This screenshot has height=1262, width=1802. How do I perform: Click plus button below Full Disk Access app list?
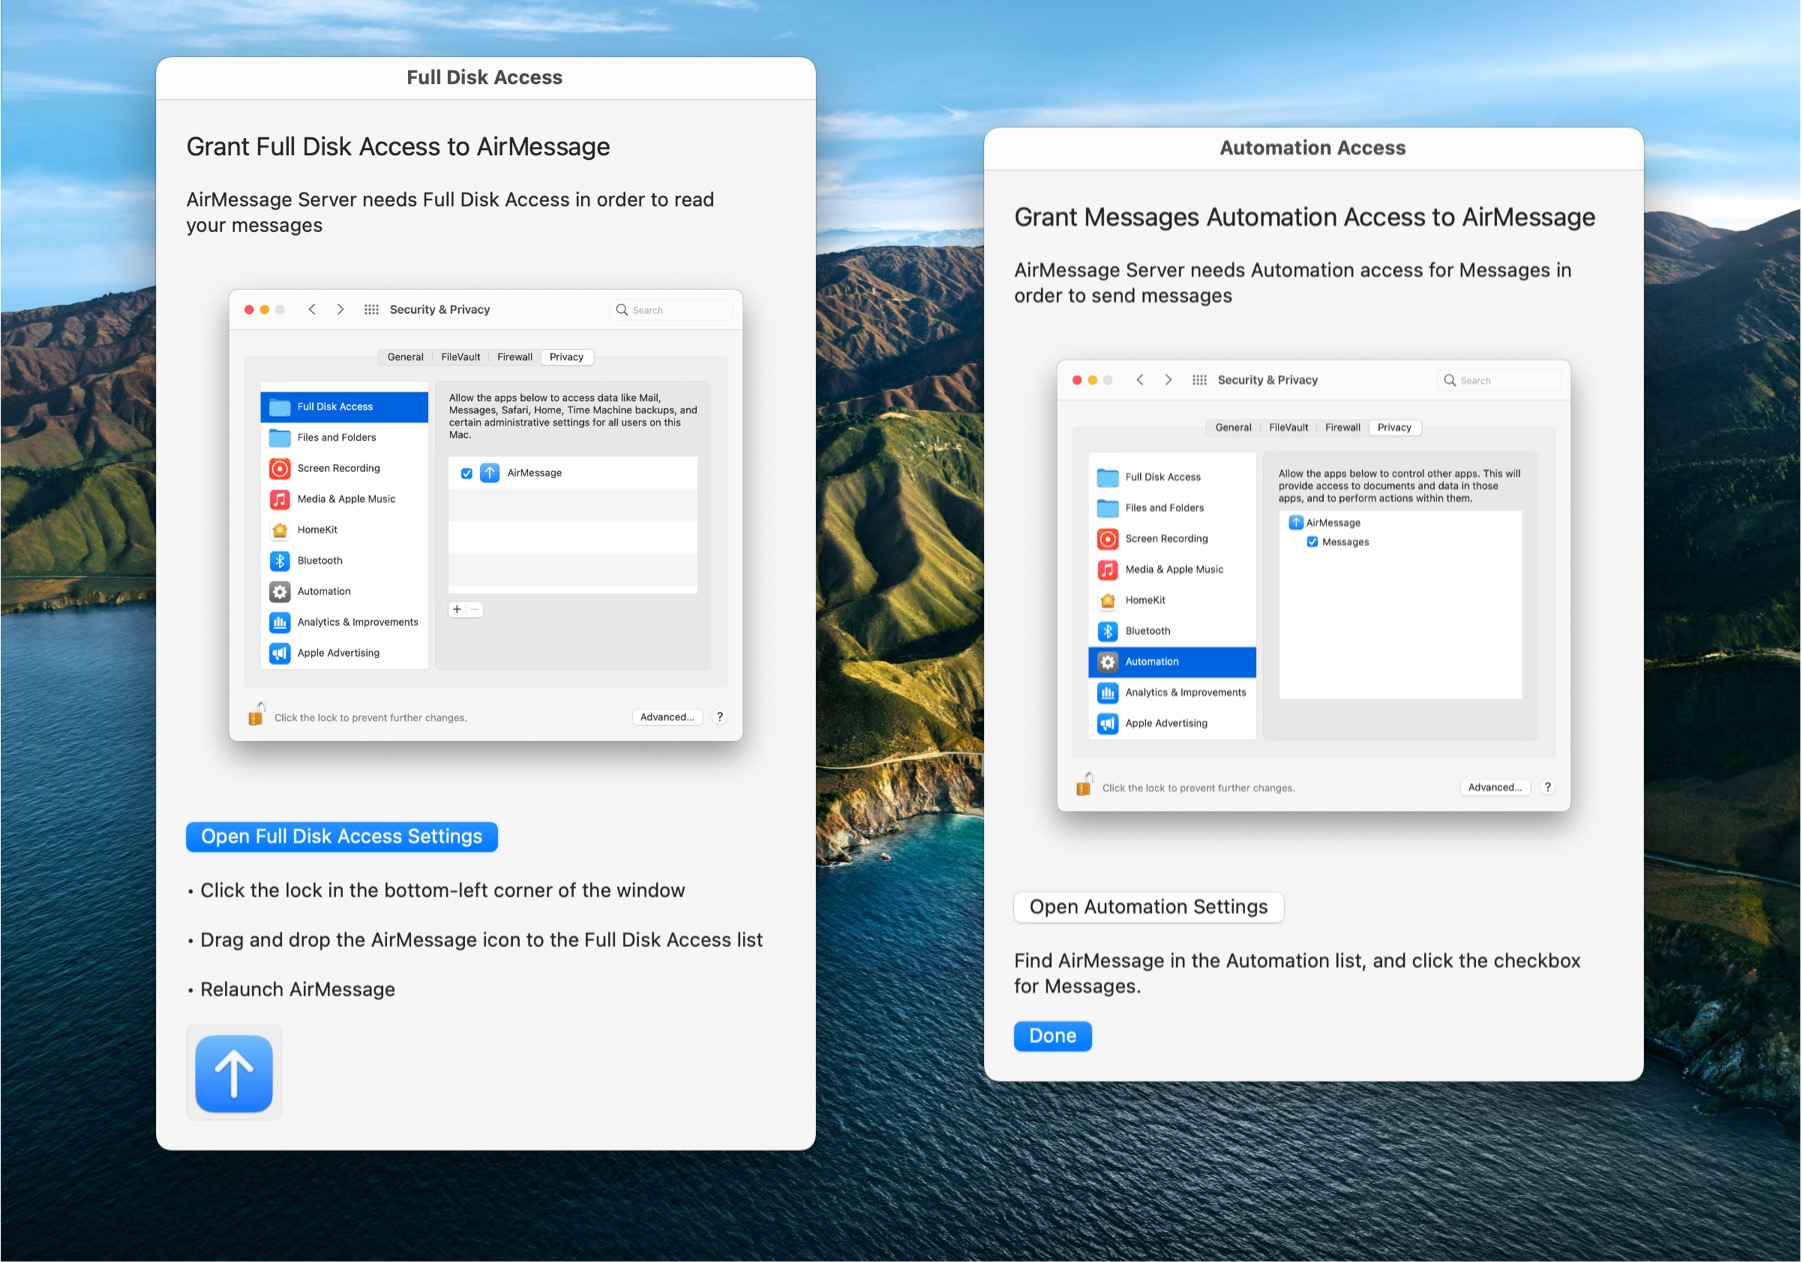(457, 609)
